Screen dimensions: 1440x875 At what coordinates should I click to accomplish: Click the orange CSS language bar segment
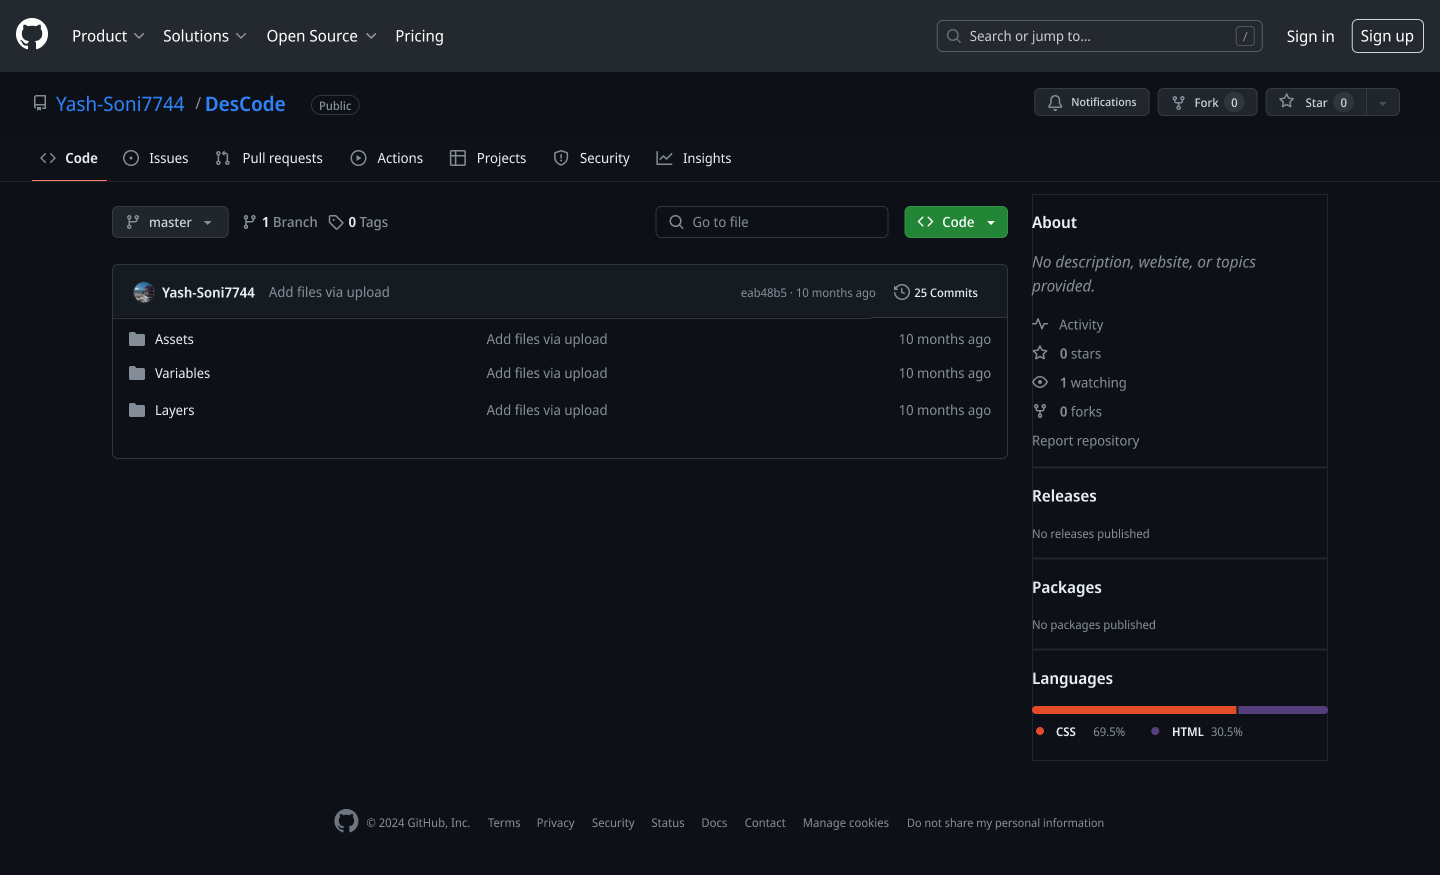(1134, 710)
